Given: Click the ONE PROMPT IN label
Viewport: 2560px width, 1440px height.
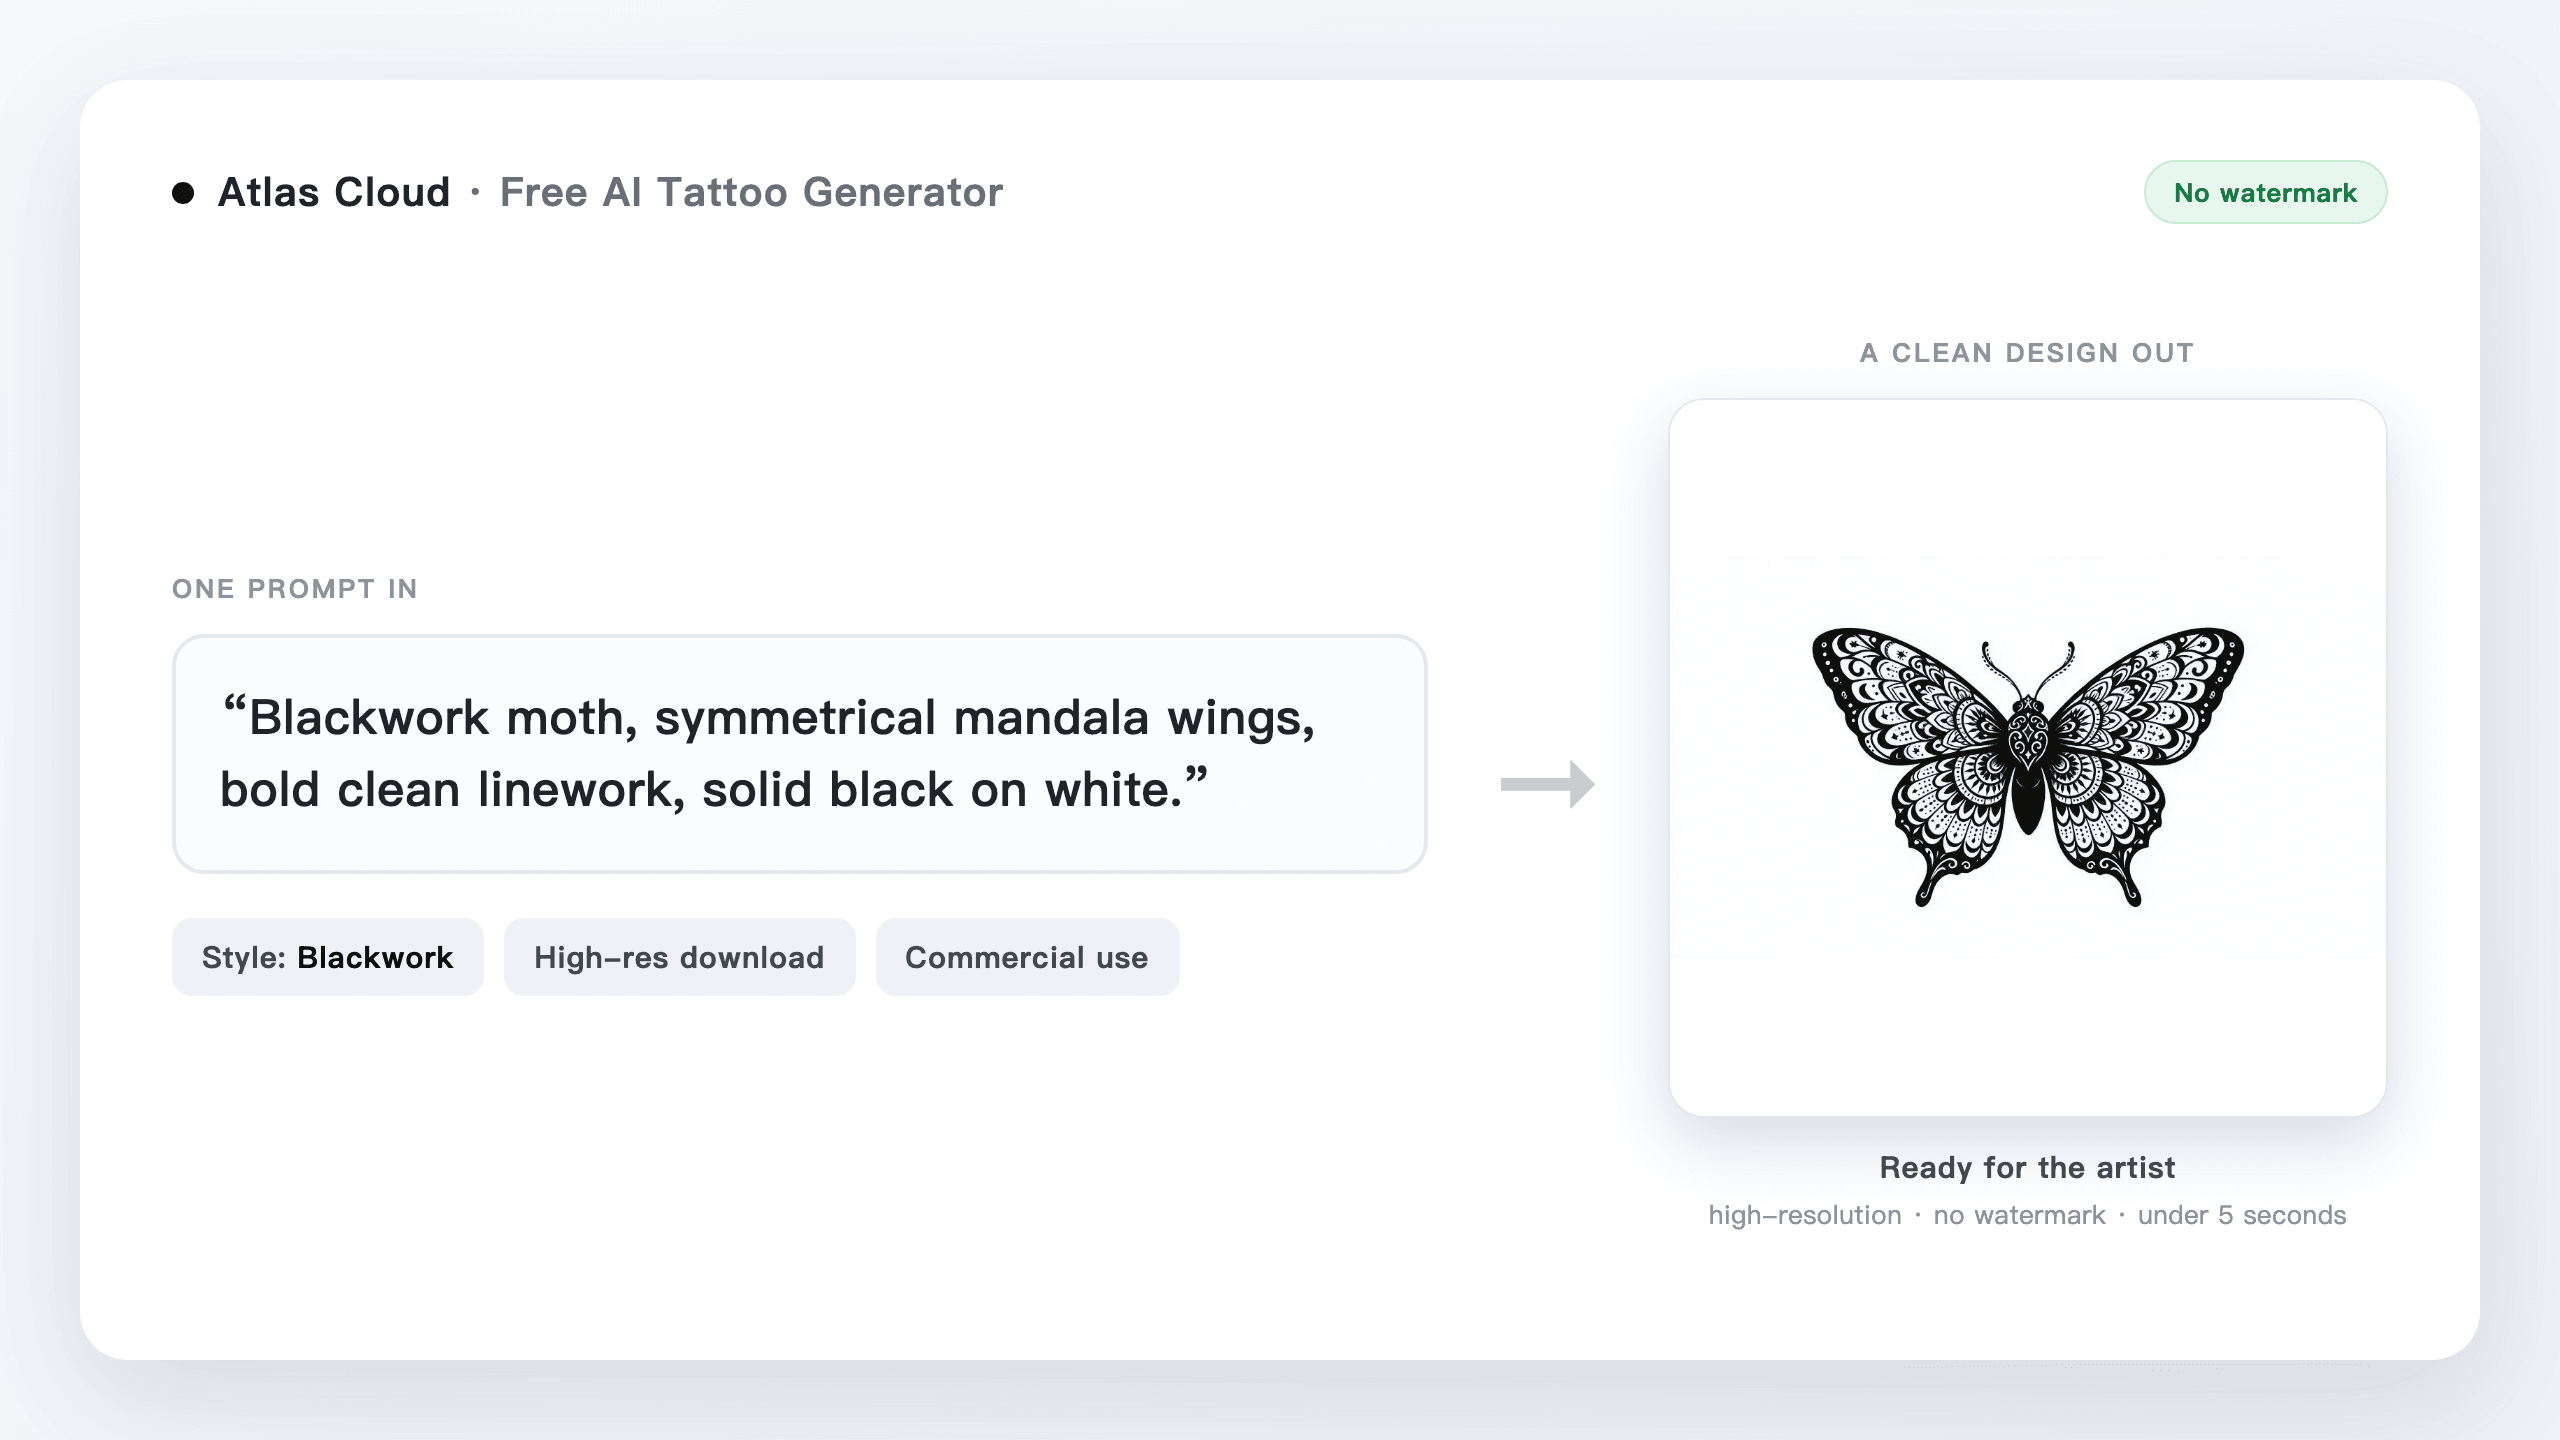Looking at the screenshot, I should [295, 589].
